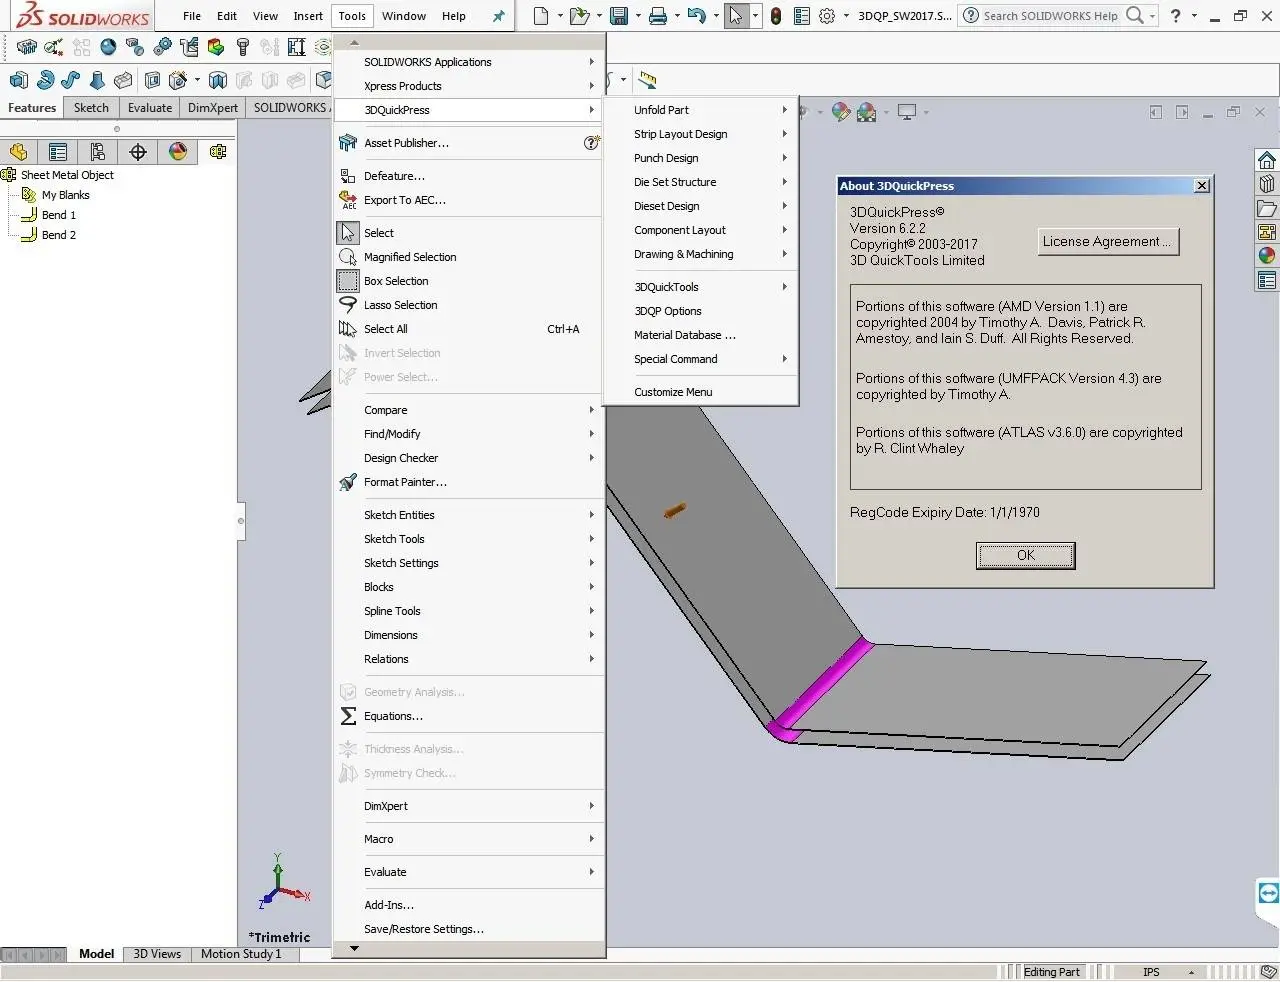The width and height of the screenshot is (1280, 982).
Task: Click the Print icon
Action: coord(657,16)
